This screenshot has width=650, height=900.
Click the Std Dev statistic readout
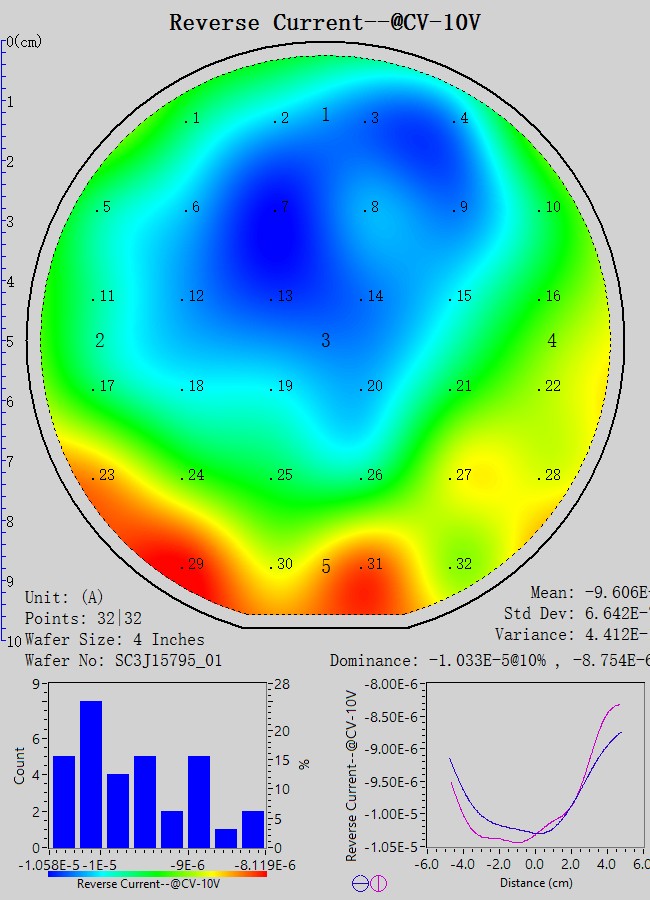coord(576,613)
